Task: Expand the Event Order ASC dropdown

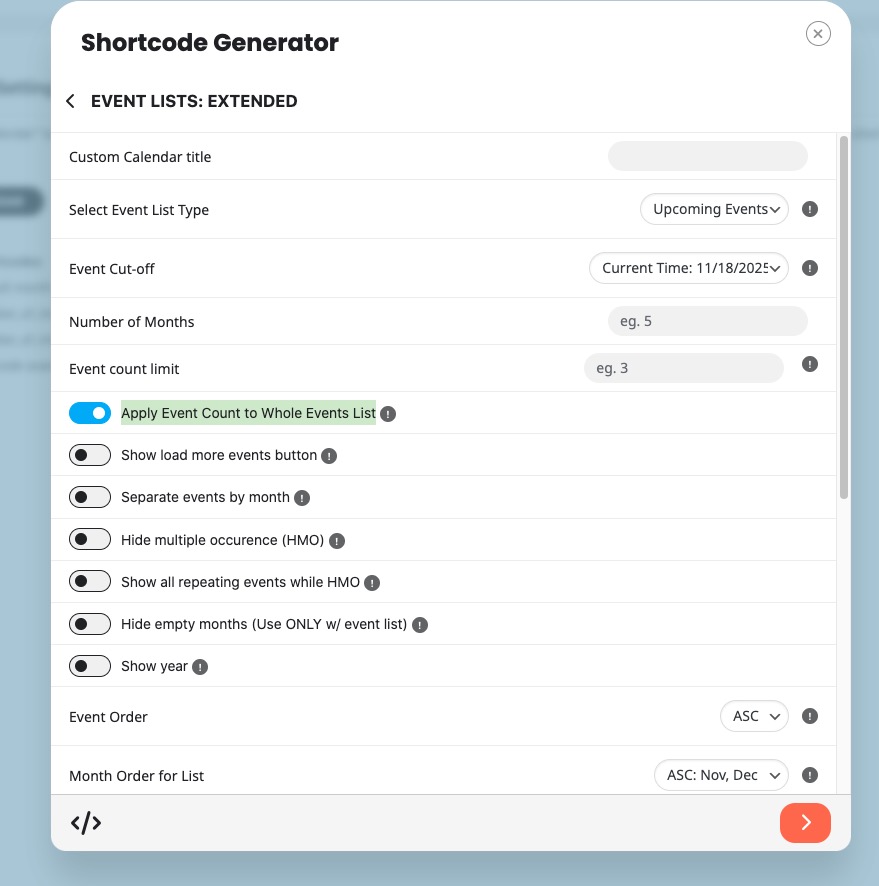Action: coord(754,716)
